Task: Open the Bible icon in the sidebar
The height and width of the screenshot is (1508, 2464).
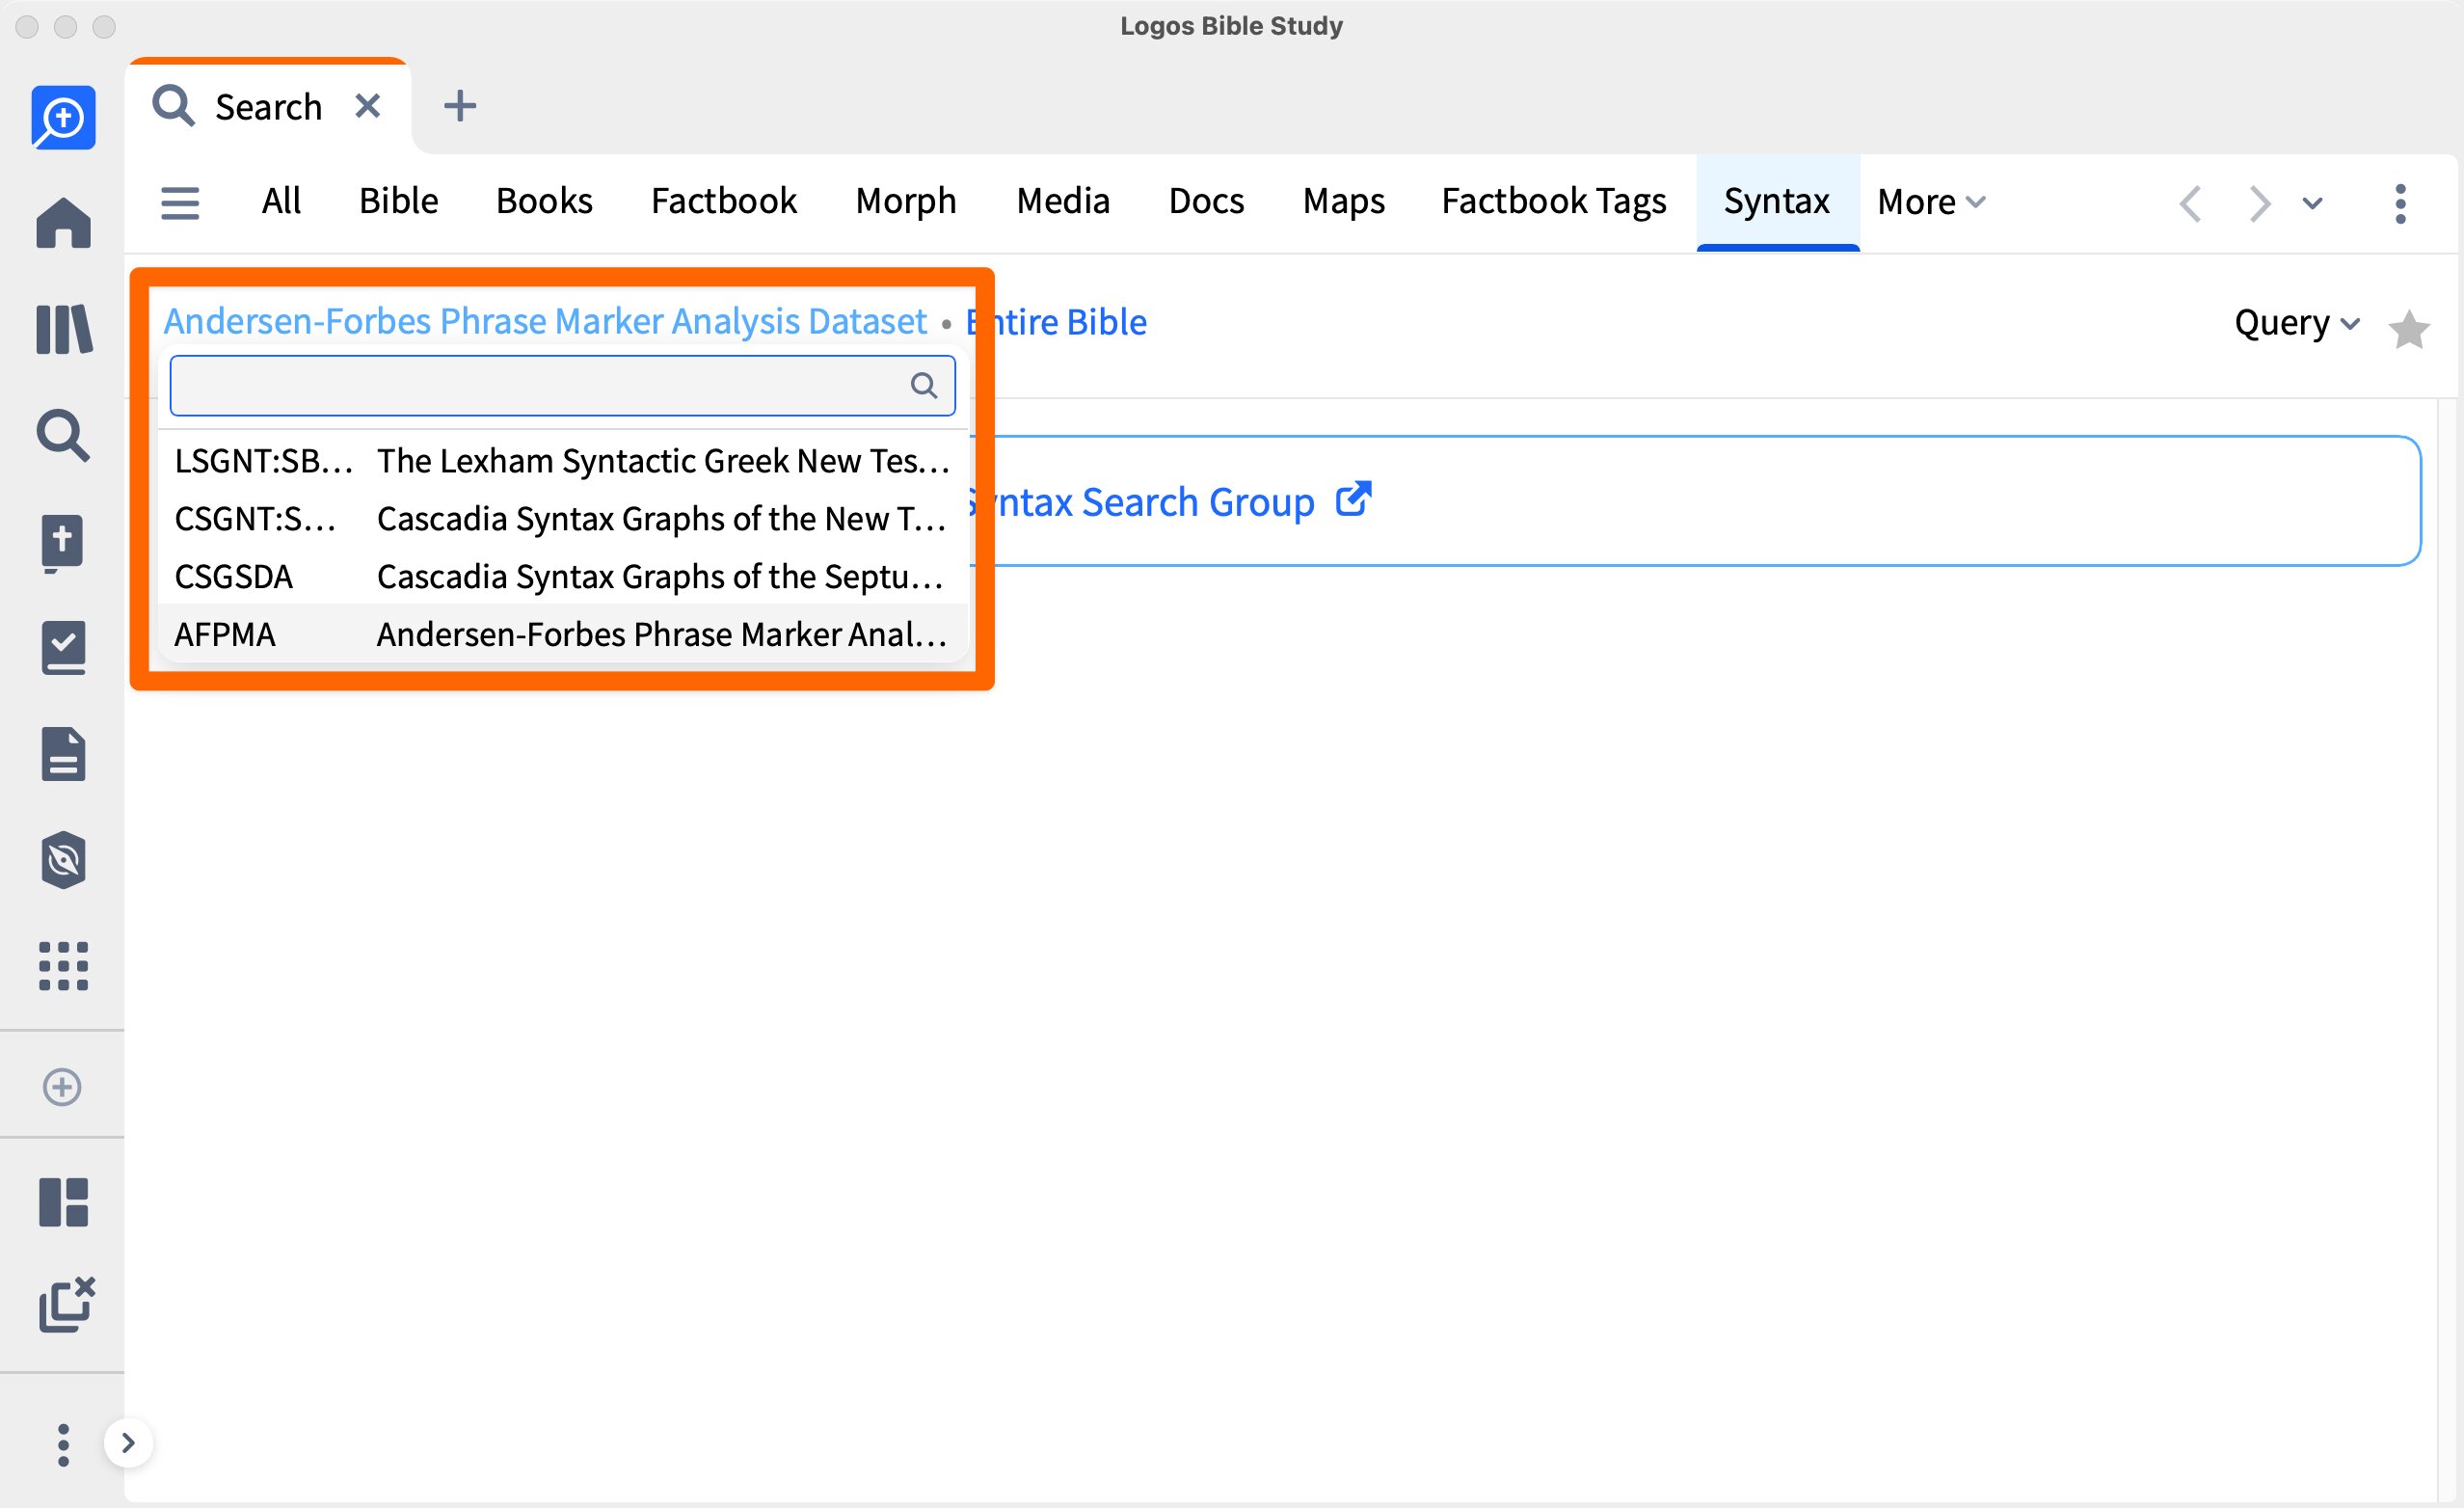Action: point(63,543)
